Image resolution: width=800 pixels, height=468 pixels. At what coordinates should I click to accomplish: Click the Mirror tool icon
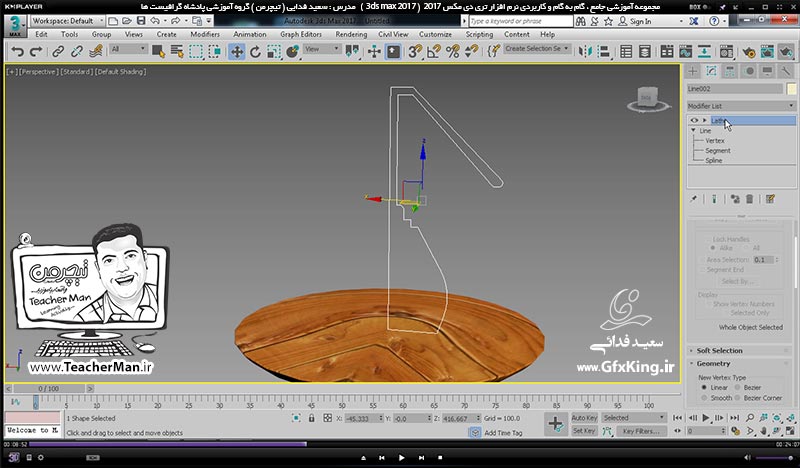coord(585,52)
